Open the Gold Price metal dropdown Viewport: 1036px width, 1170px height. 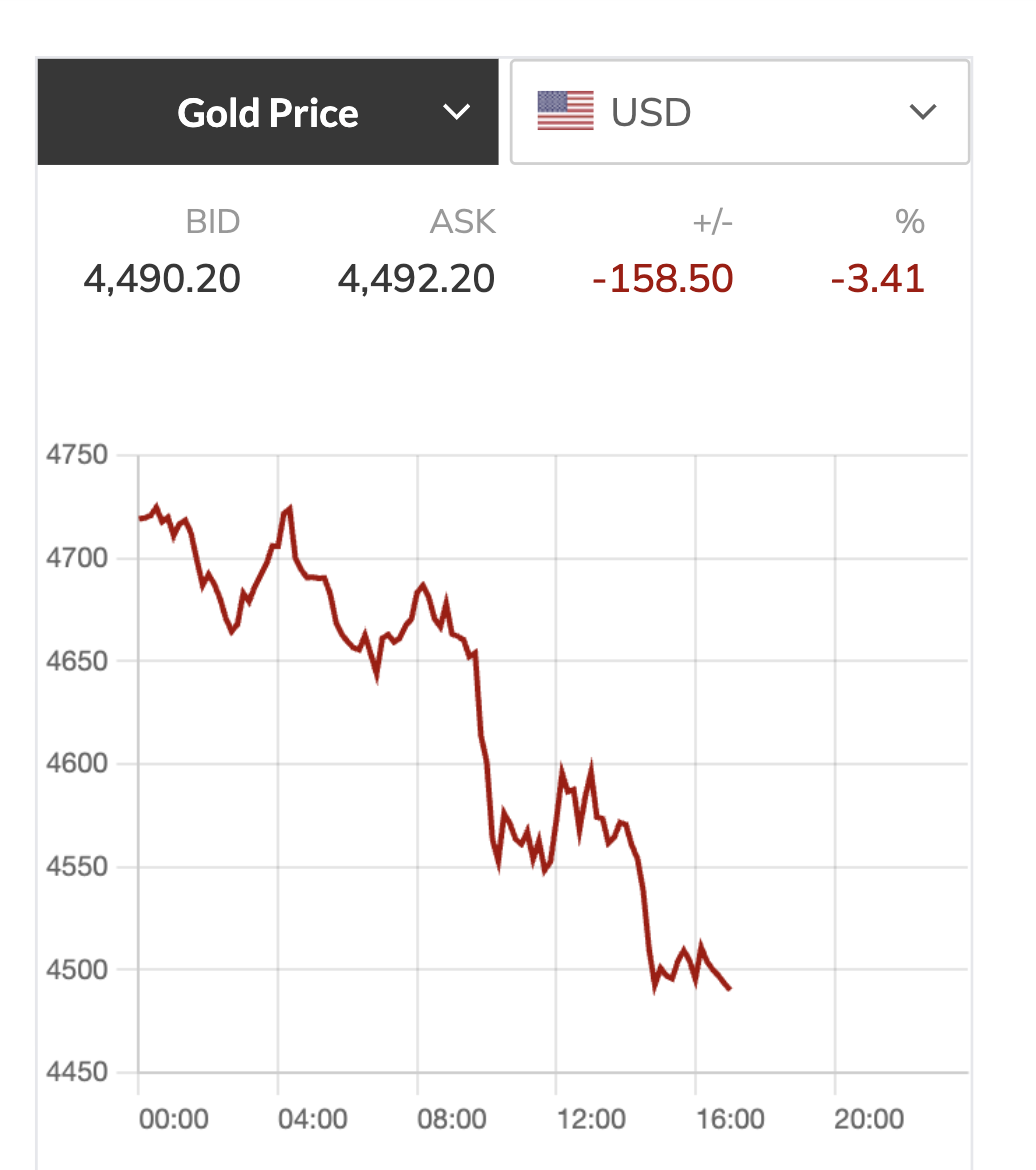click(267, 113)
